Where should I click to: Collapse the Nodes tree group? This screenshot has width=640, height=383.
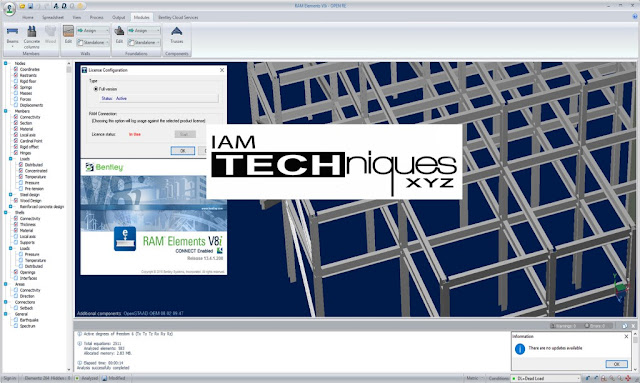pos(6,63)
